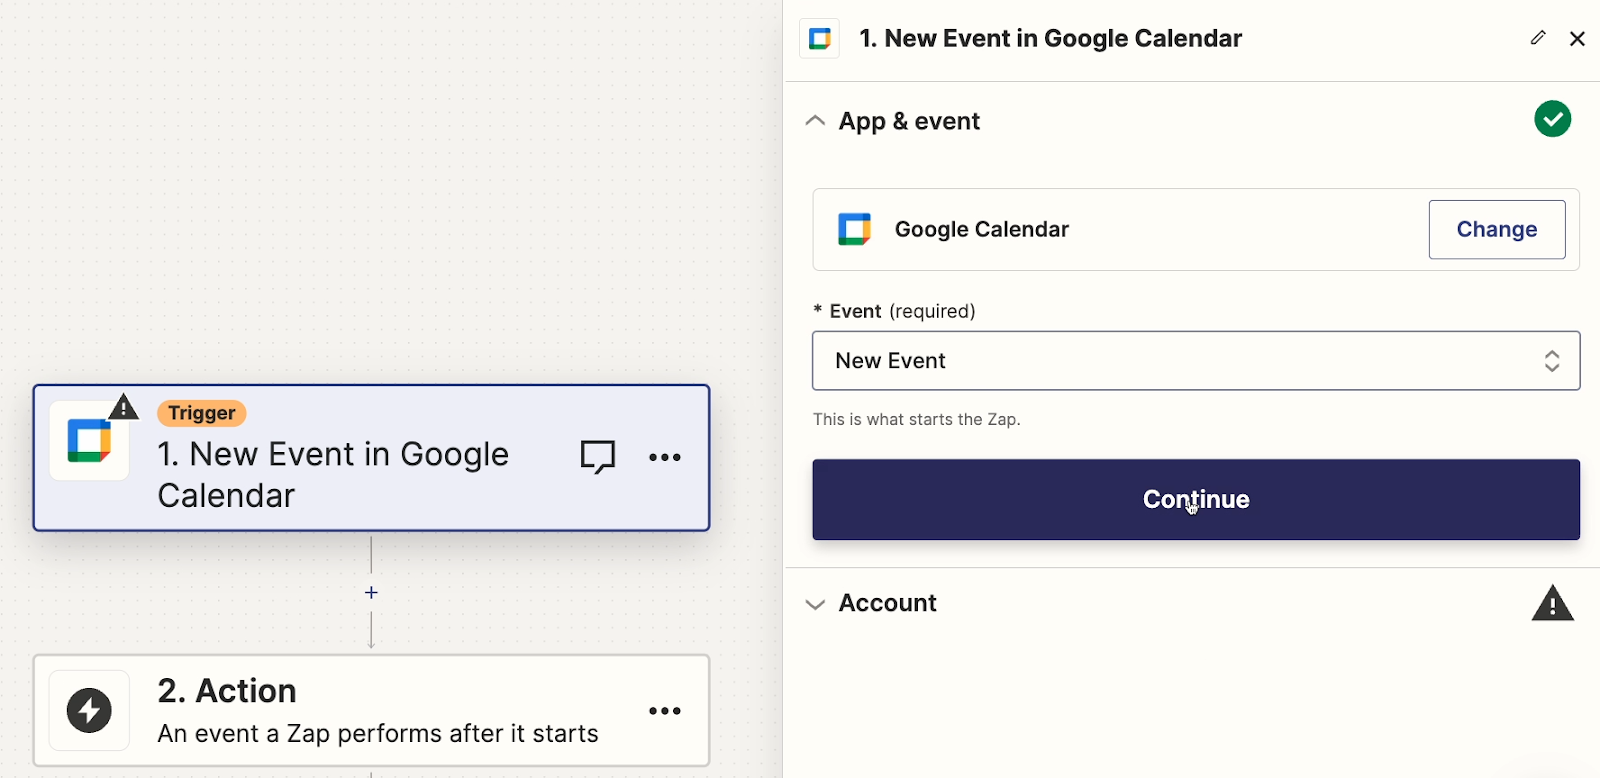Close the step editor panel

click(1577, 38)
